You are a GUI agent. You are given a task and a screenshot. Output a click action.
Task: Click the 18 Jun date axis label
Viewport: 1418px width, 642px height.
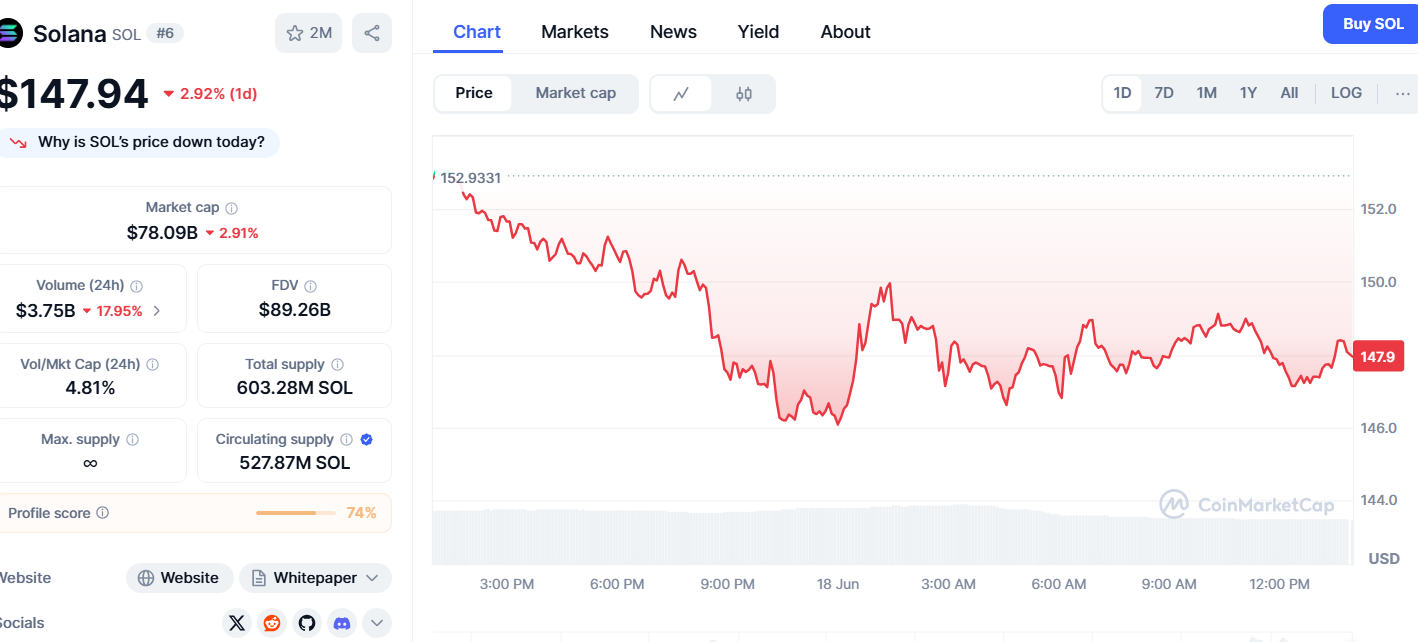point(837,584)
